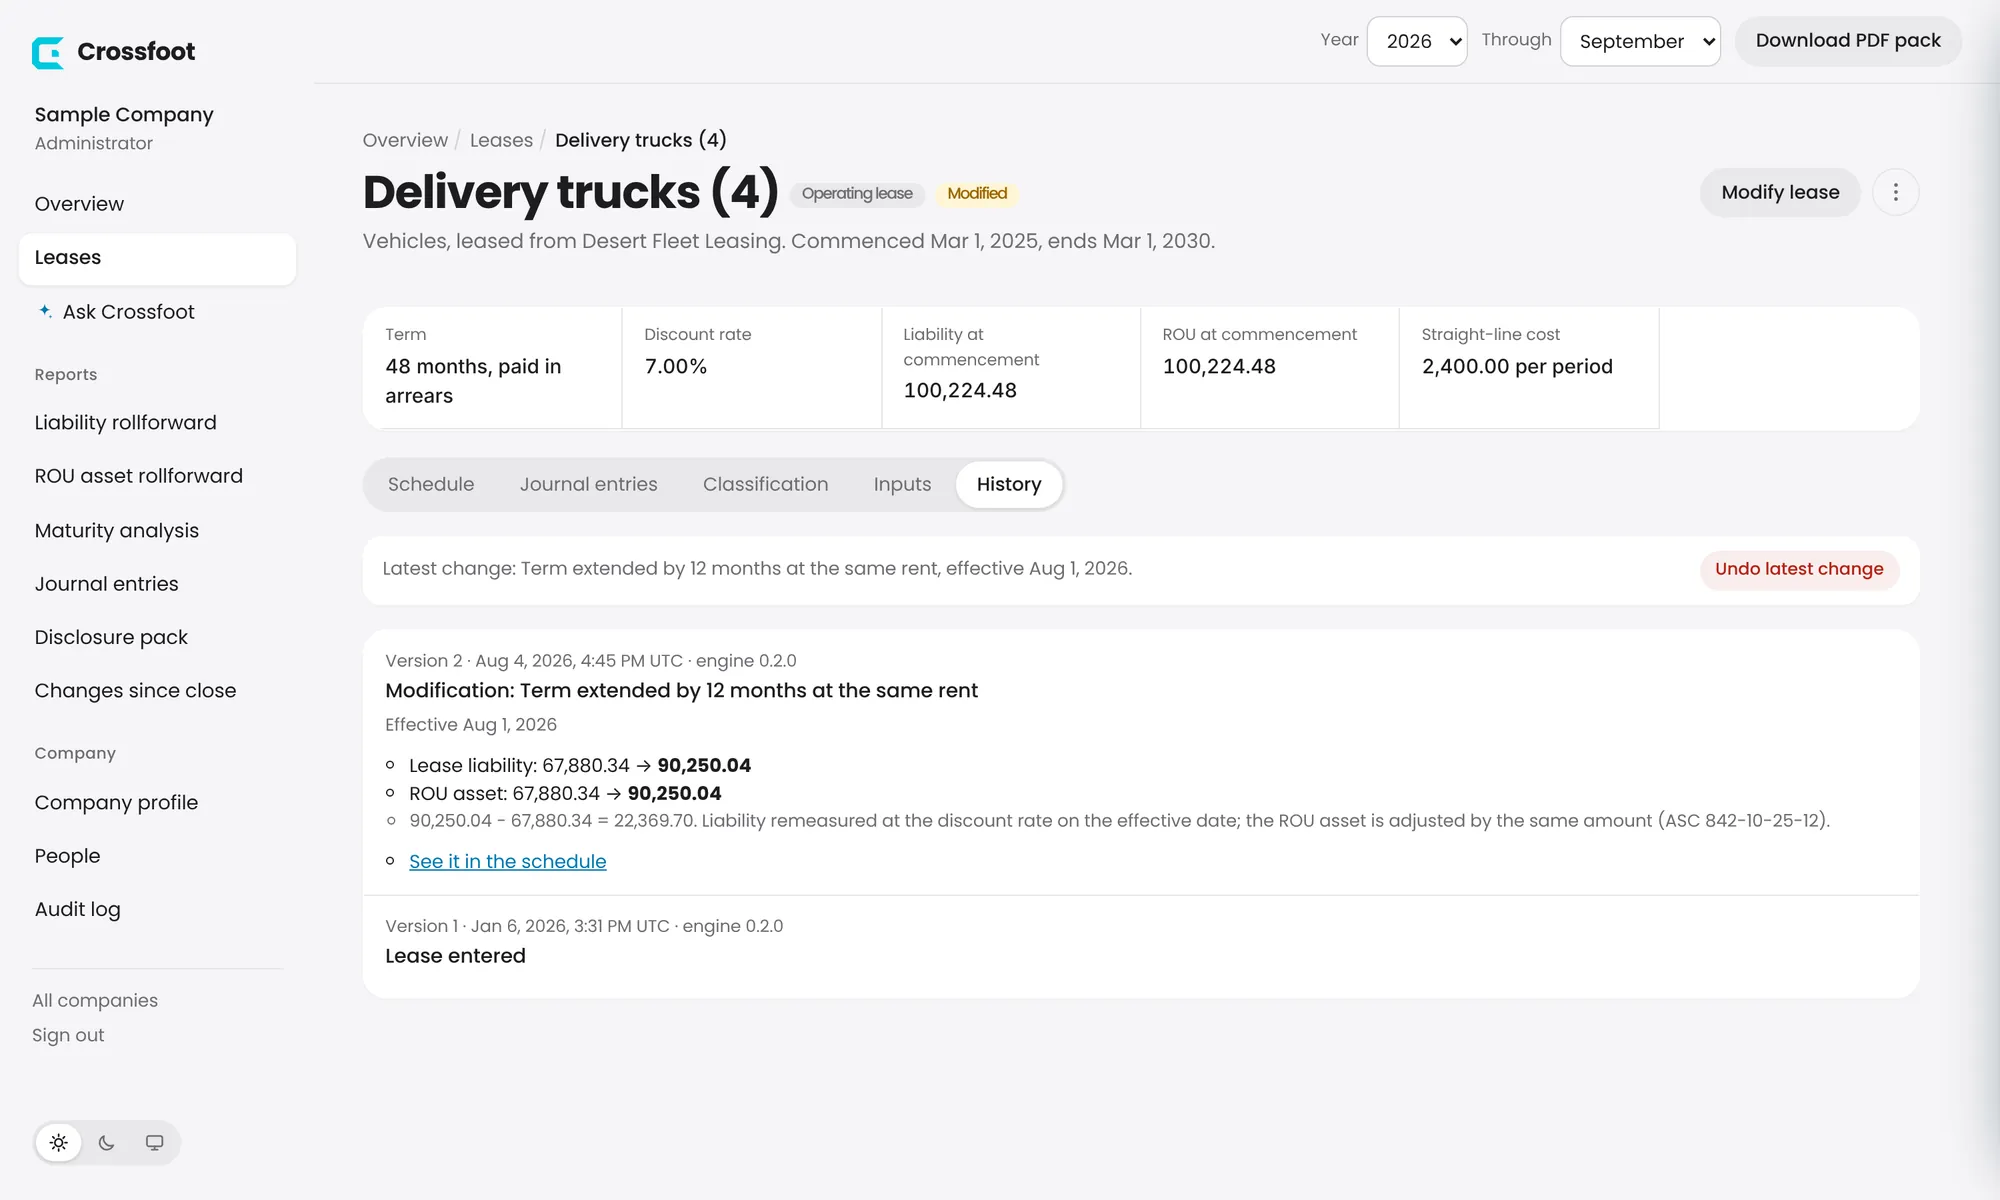Select the History tab
Image resolution: width=2000 pixels, height=1200 pixels.
tap(1009, 484)
